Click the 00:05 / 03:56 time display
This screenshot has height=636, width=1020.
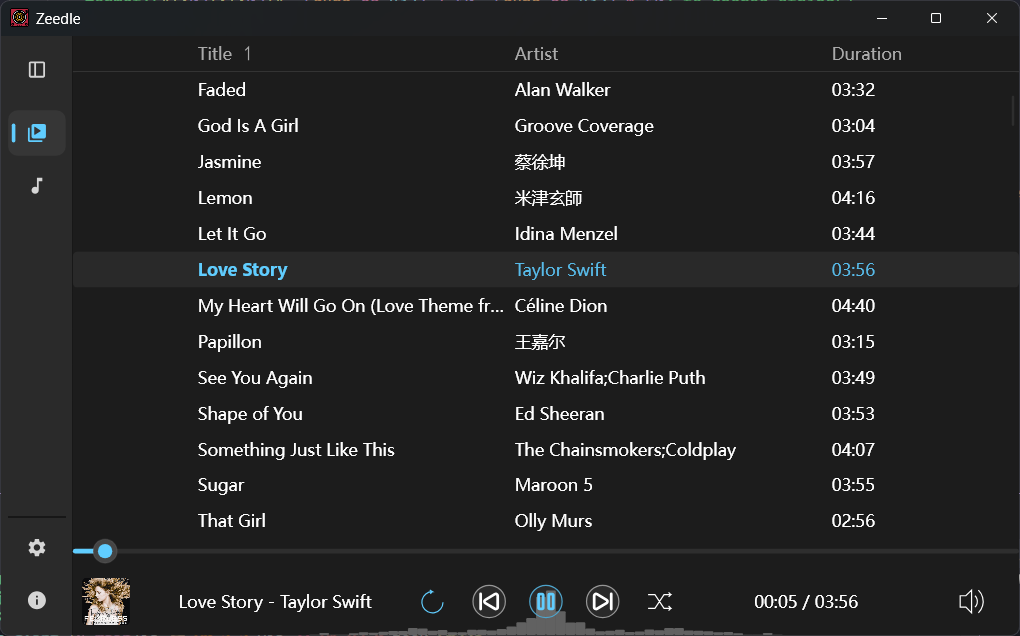pos(806,602)
